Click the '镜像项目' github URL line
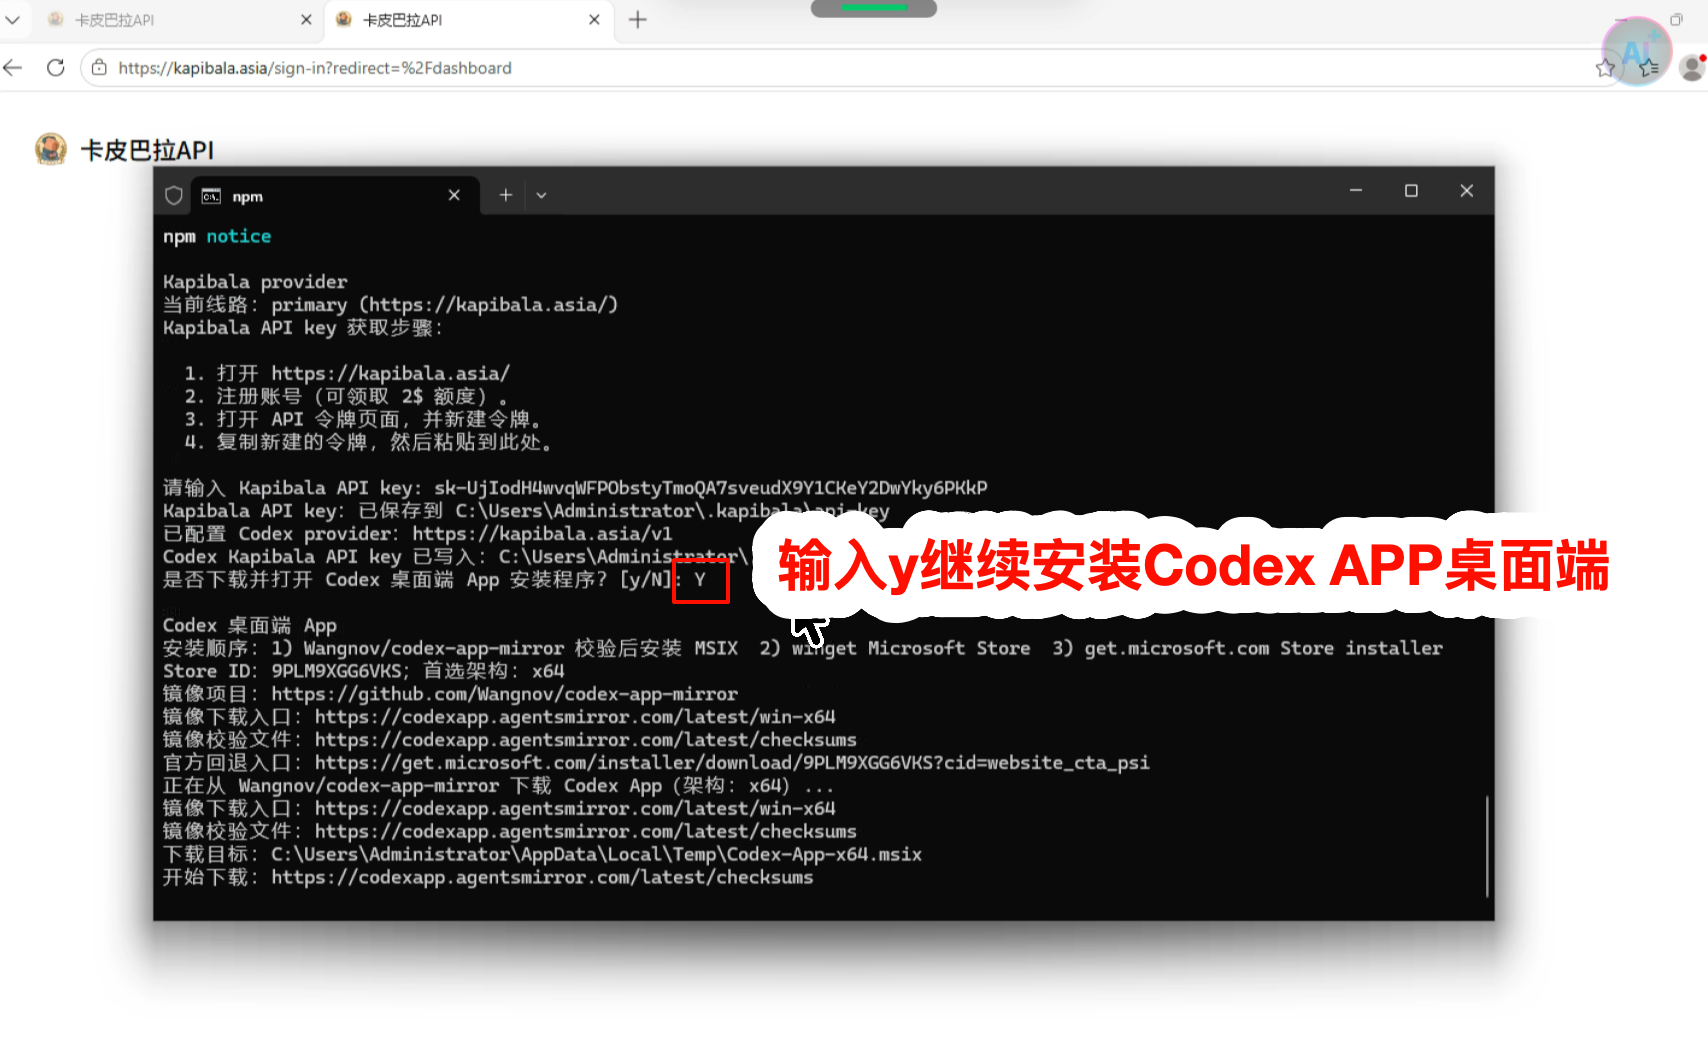1708x1038 pixels. coord(450,694)
